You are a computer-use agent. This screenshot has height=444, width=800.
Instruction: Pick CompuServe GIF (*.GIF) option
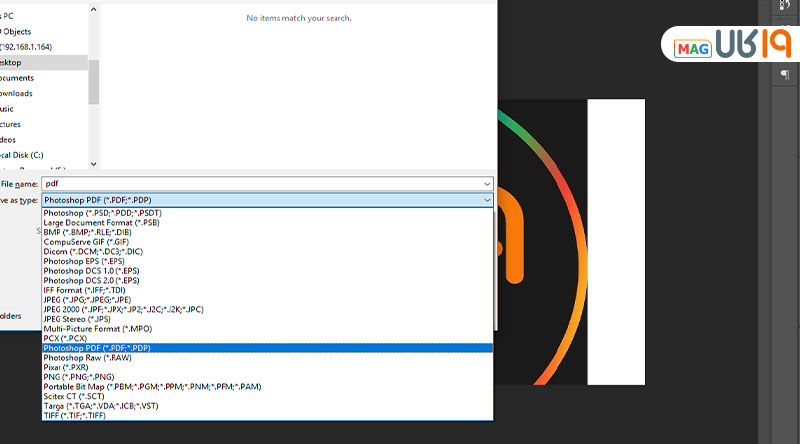click(85, 241)
